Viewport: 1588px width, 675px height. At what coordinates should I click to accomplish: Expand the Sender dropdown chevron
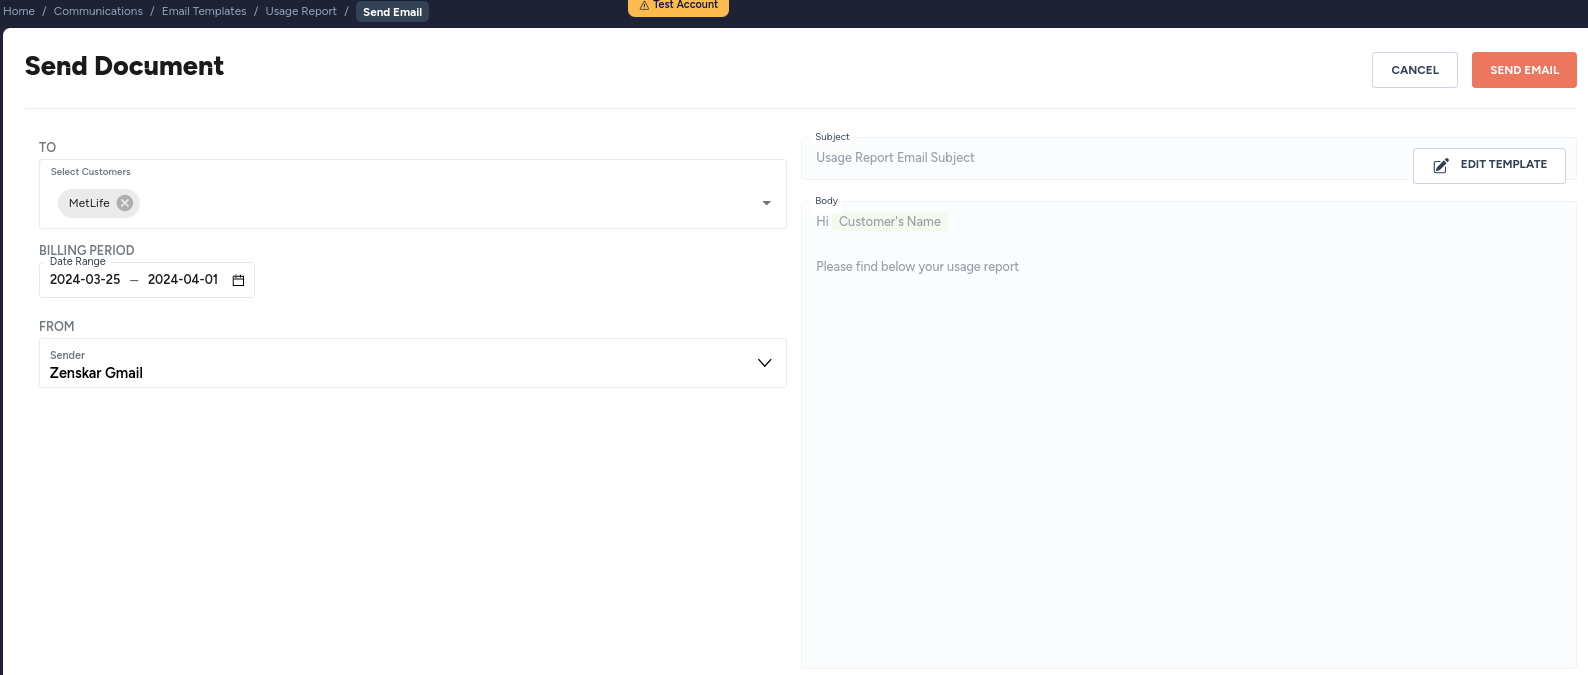765,363
